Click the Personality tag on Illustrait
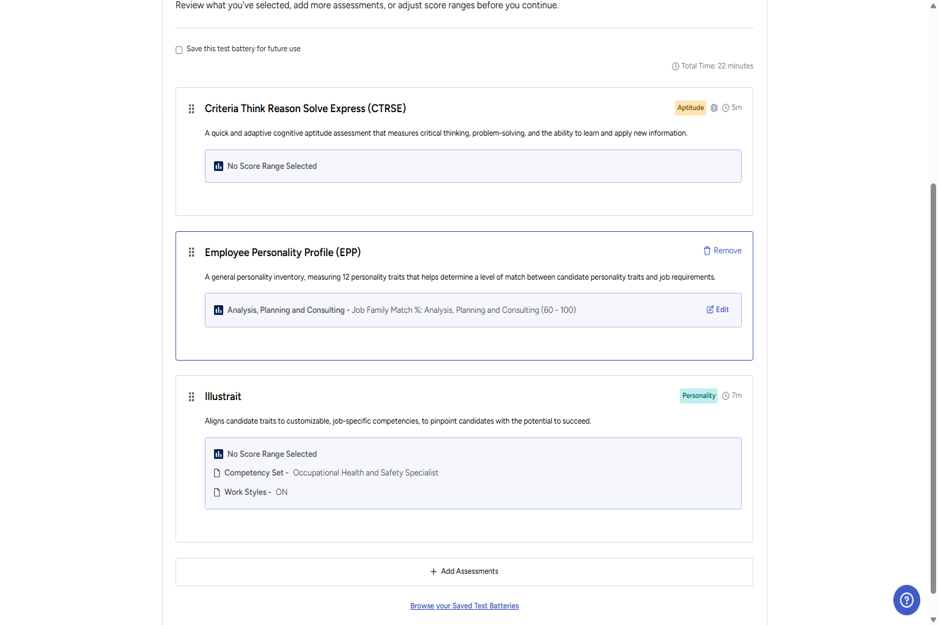This screenshot has width=938, height=625. 699,396
